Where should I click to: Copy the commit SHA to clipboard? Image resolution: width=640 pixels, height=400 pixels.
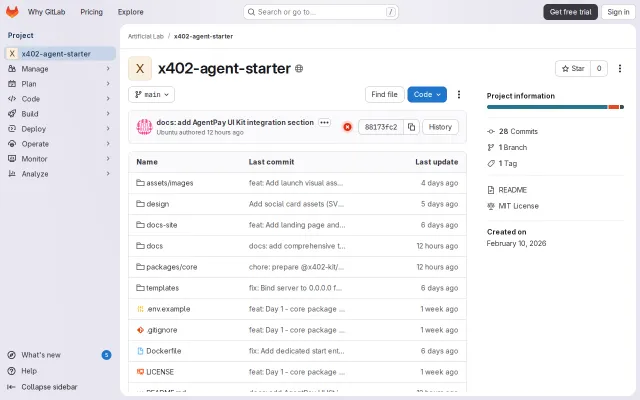[x=411, y=127]
